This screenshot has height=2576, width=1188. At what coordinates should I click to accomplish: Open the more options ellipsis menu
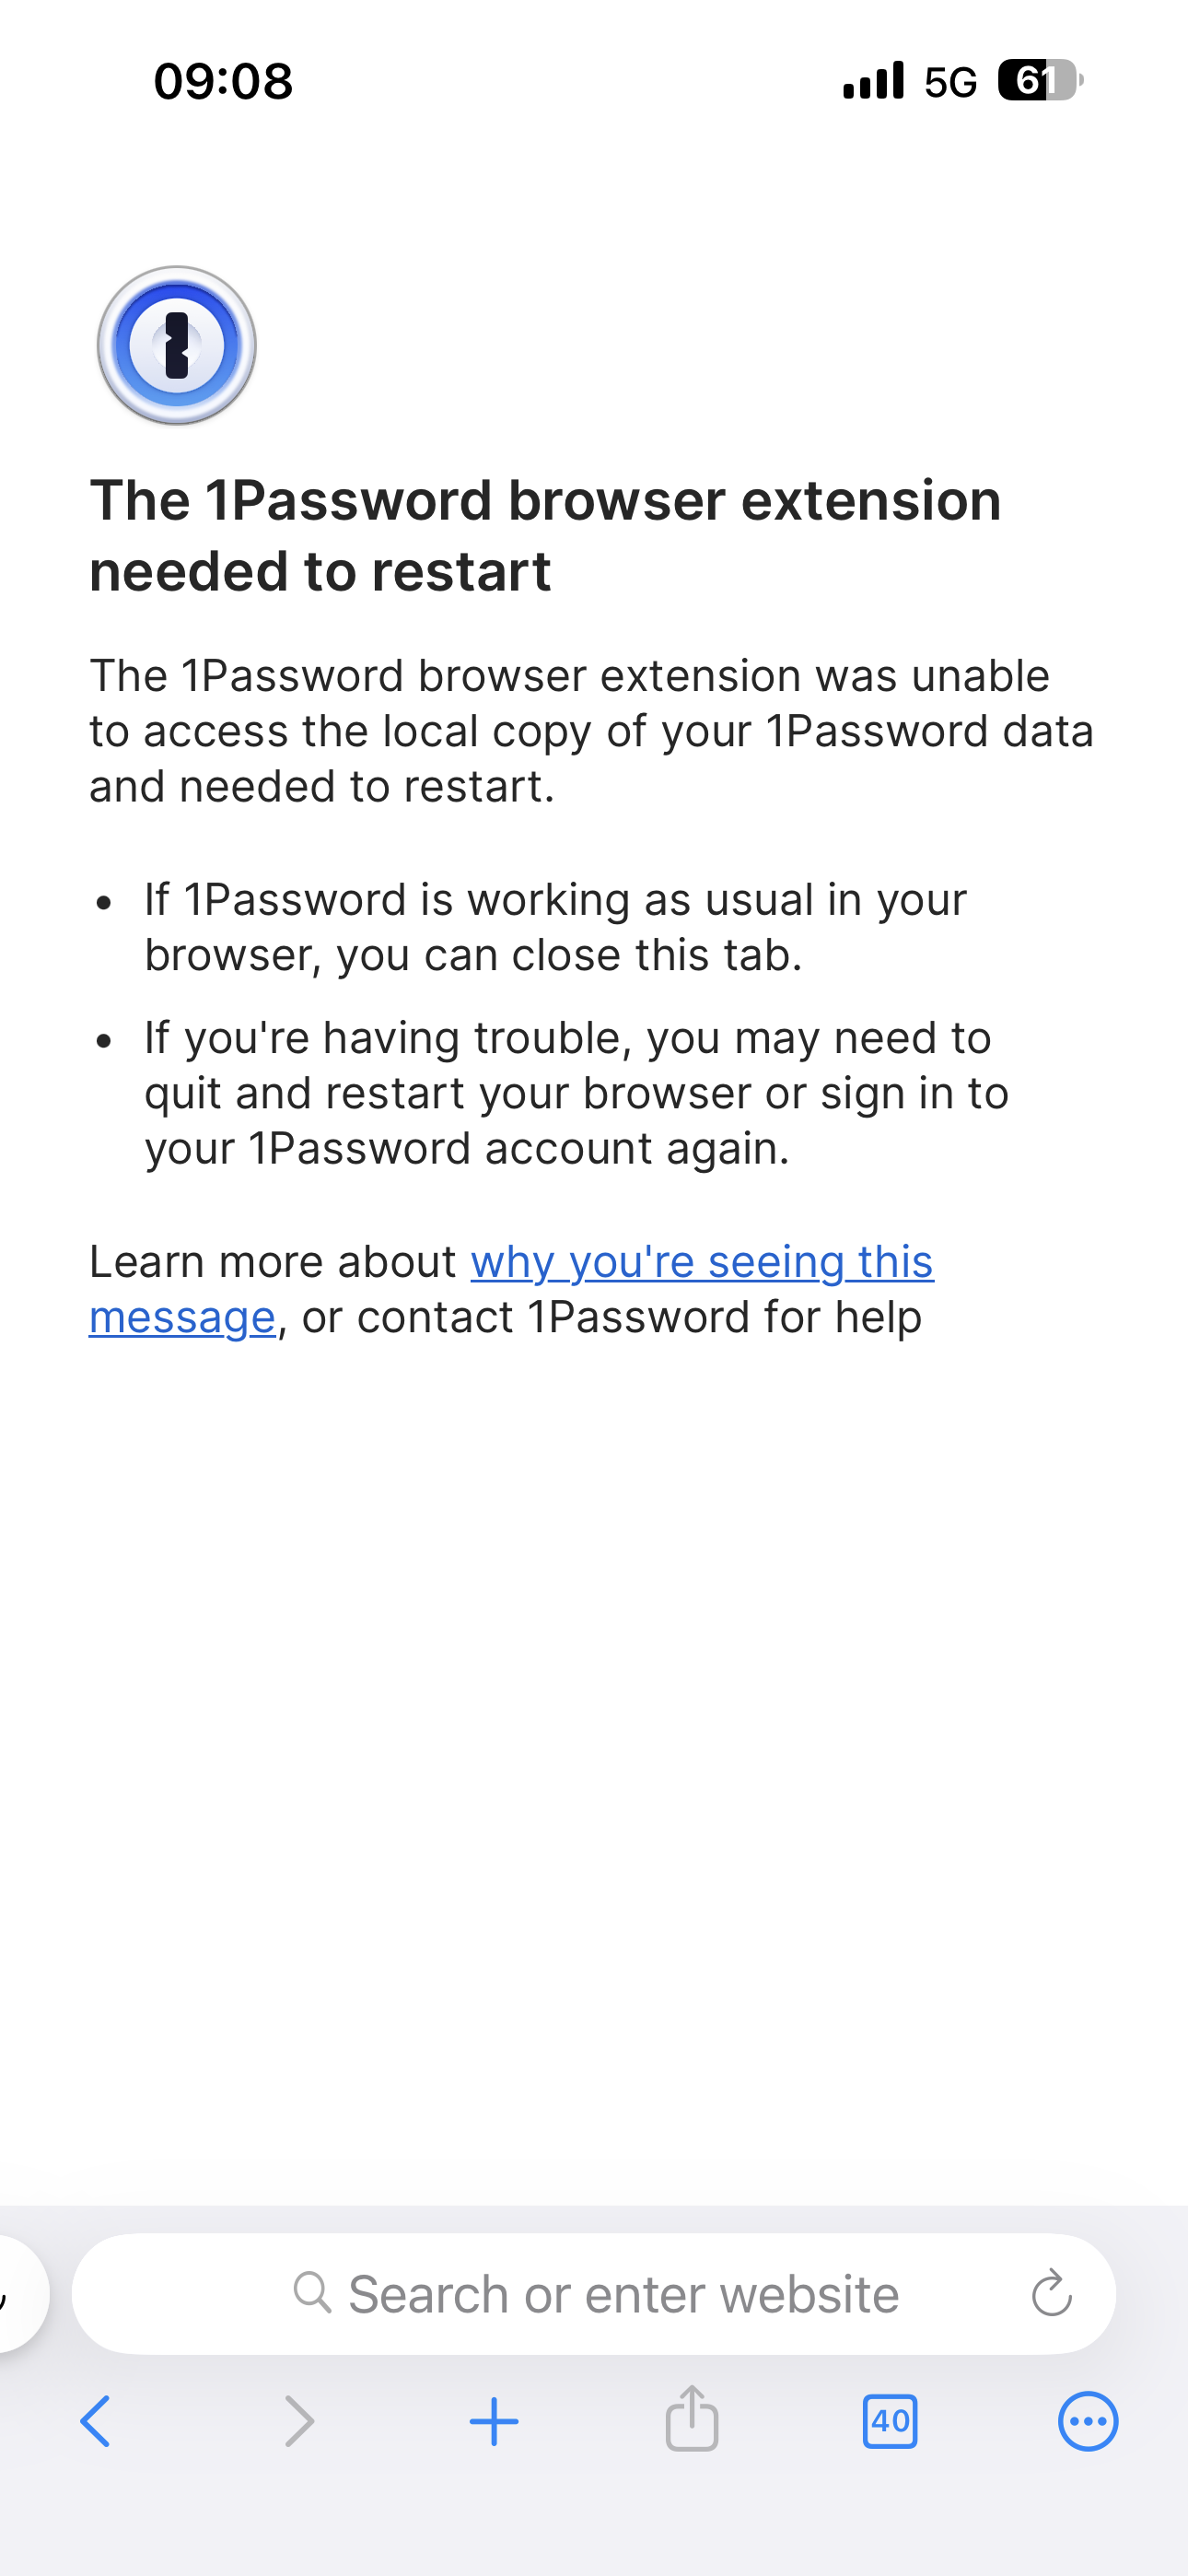1087,2421
